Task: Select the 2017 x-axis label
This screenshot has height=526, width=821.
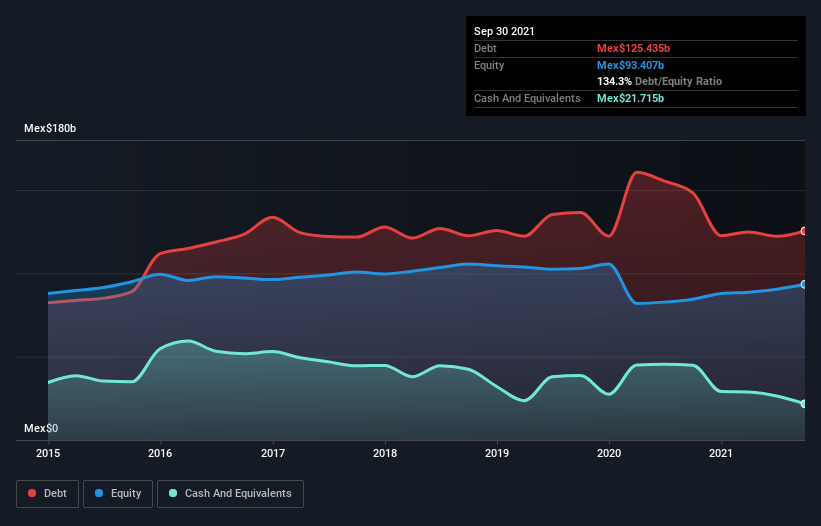Action: point(273,453)
